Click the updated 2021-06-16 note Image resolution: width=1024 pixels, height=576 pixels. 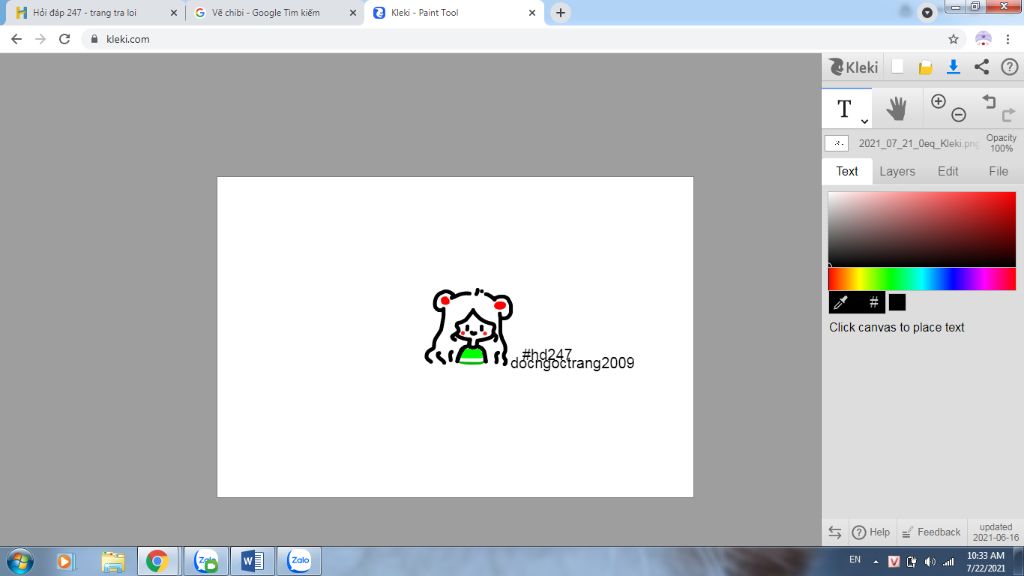pyautogui.click(x=996, y=532)
